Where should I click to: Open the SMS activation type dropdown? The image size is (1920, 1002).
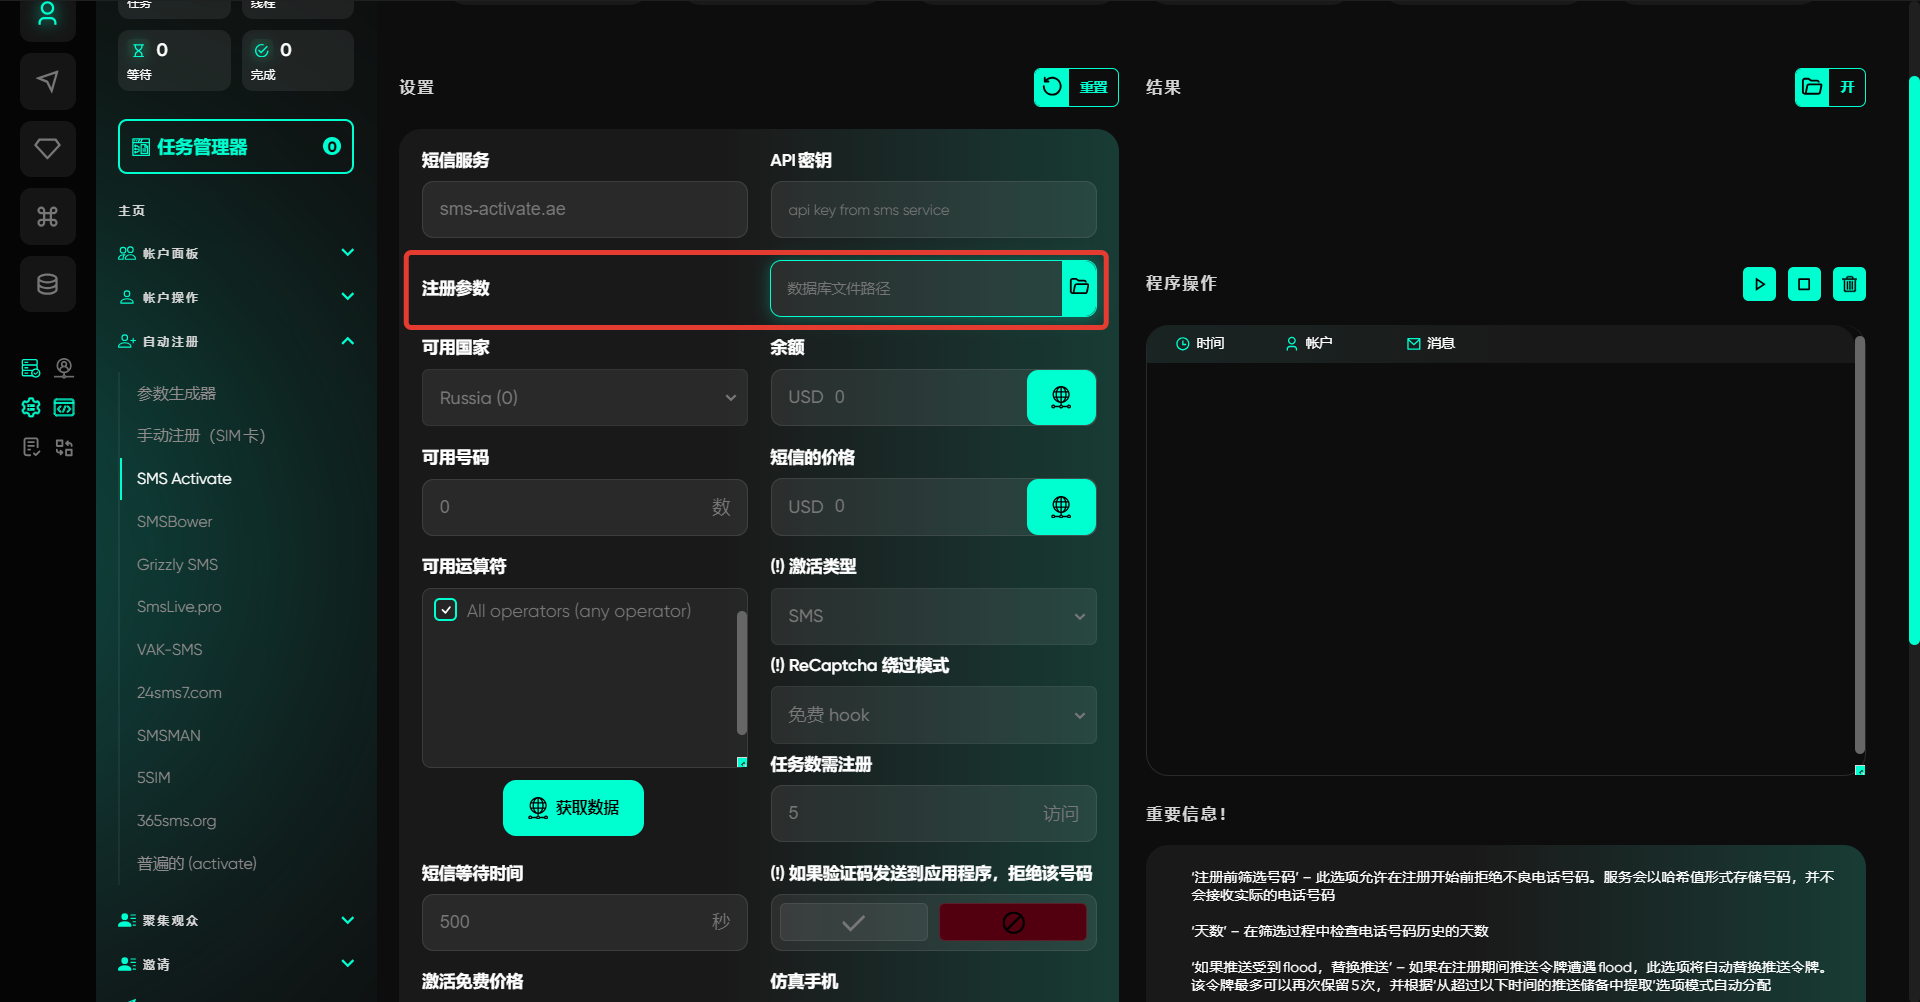[932, 616]
